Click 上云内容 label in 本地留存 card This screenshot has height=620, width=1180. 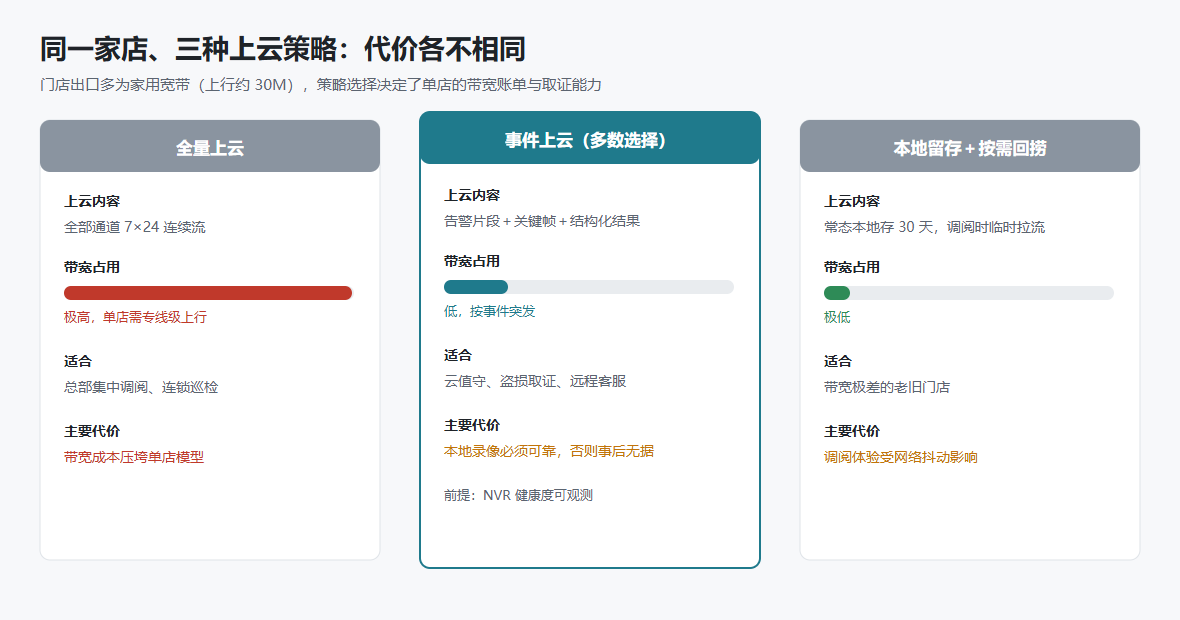coord(852,202)
